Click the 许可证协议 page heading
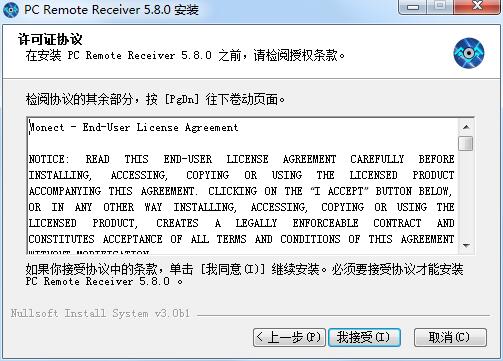Image resolution: width=503 pixels, height=361 pixels. pos(50,39)
